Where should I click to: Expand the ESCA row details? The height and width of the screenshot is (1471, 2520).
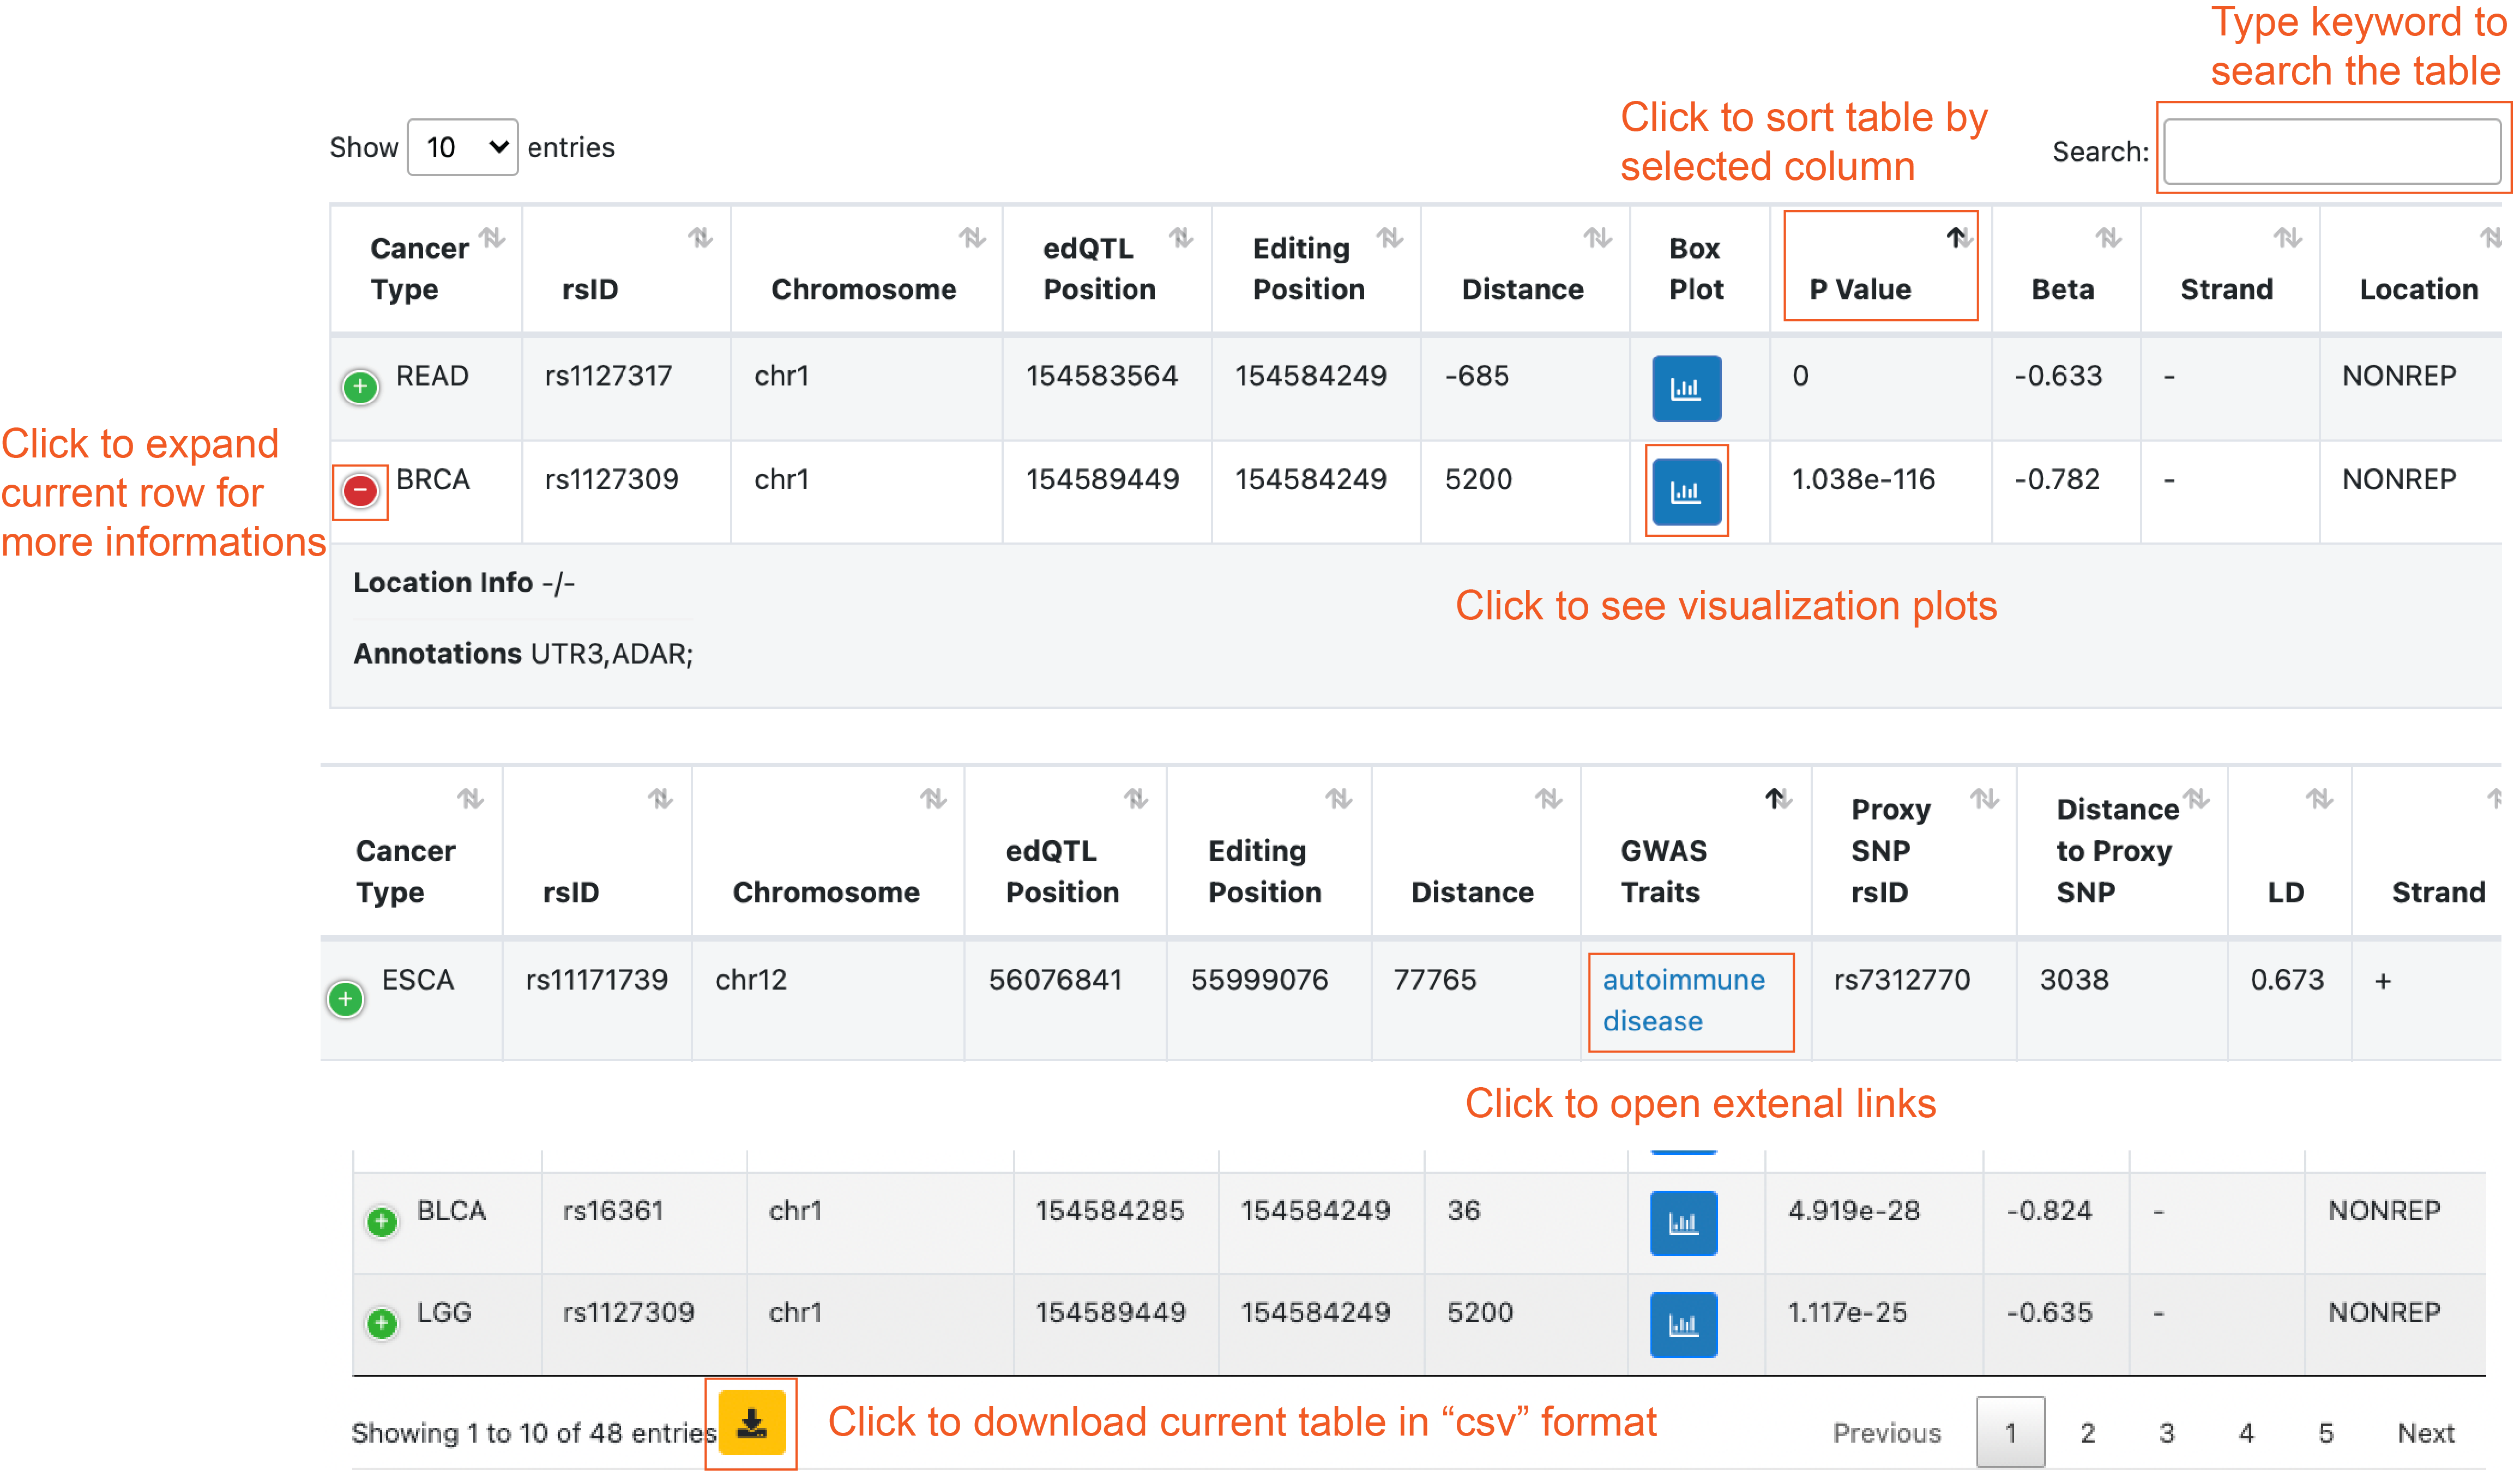345,998
